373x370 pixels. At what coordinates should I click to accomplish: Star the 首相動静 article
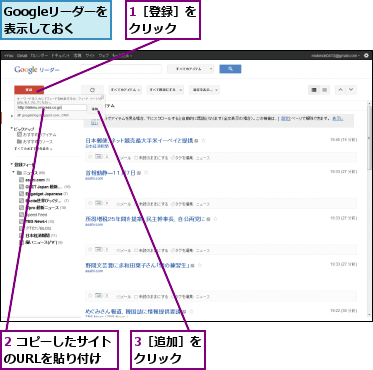coord(146,173)
